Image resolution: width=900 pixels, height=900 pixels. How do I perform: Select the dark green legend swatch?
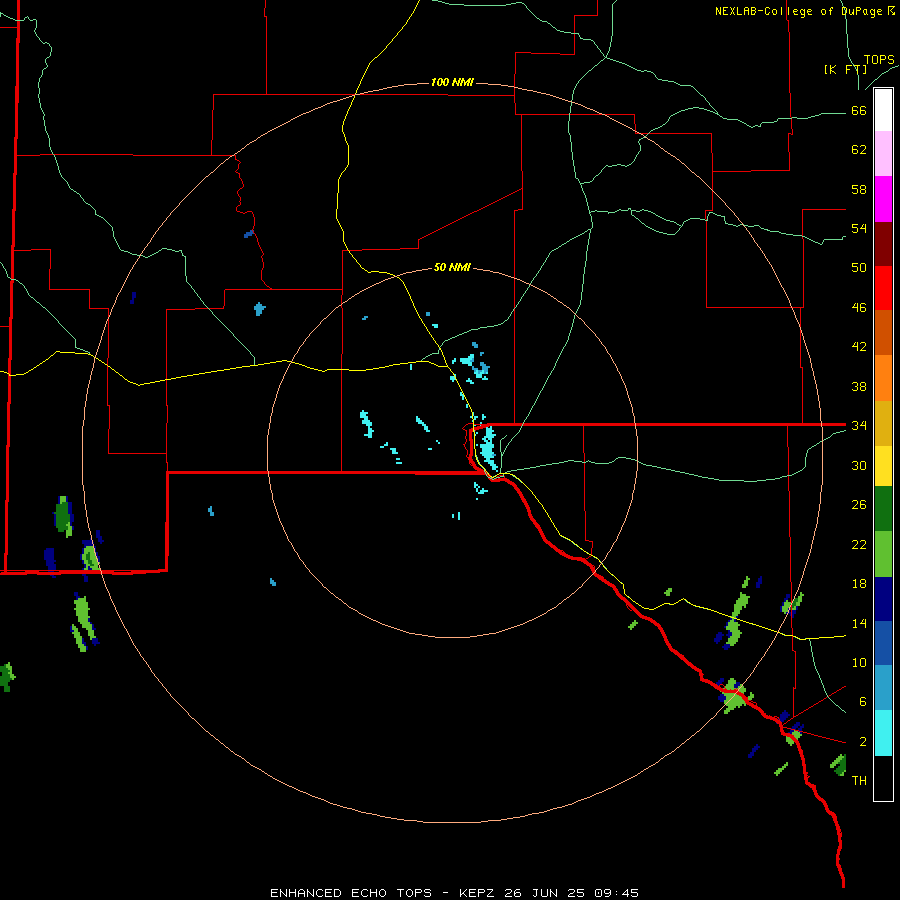(883, 509)
